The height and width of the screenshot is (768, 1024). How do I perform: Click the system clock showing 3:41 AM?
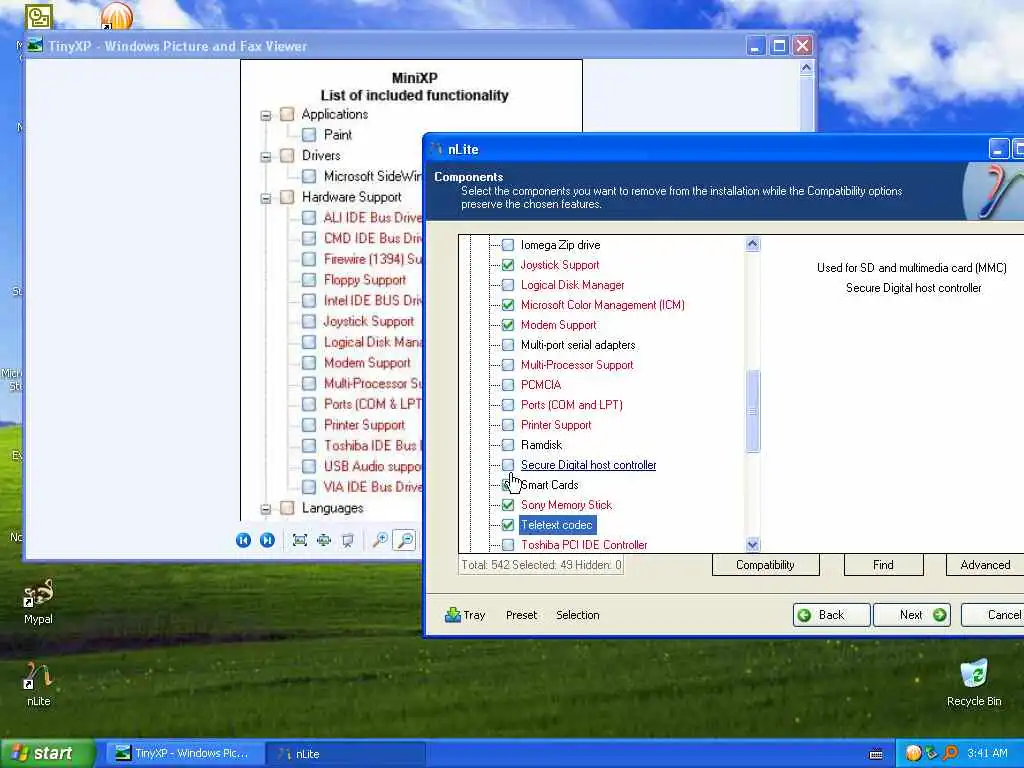click(x=987, y=753)
